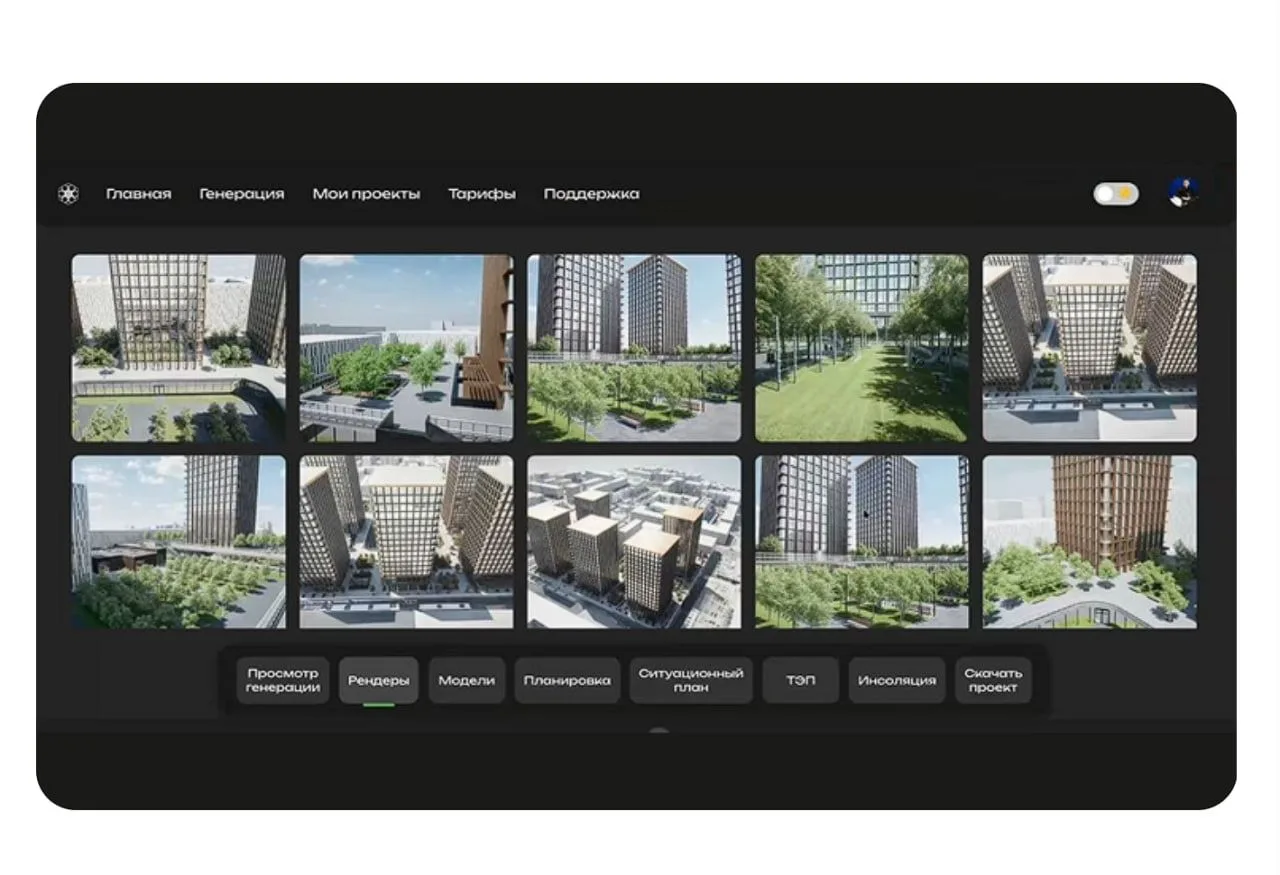Click the snowflake logo icon
Screen dimensions: 1280x875
tap(68, 194)
